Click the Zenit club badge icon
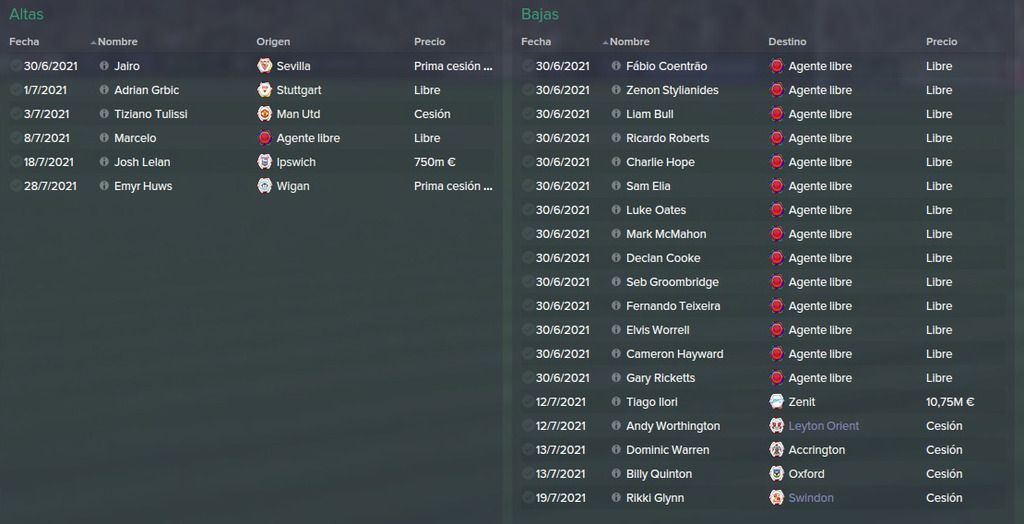 776,402
